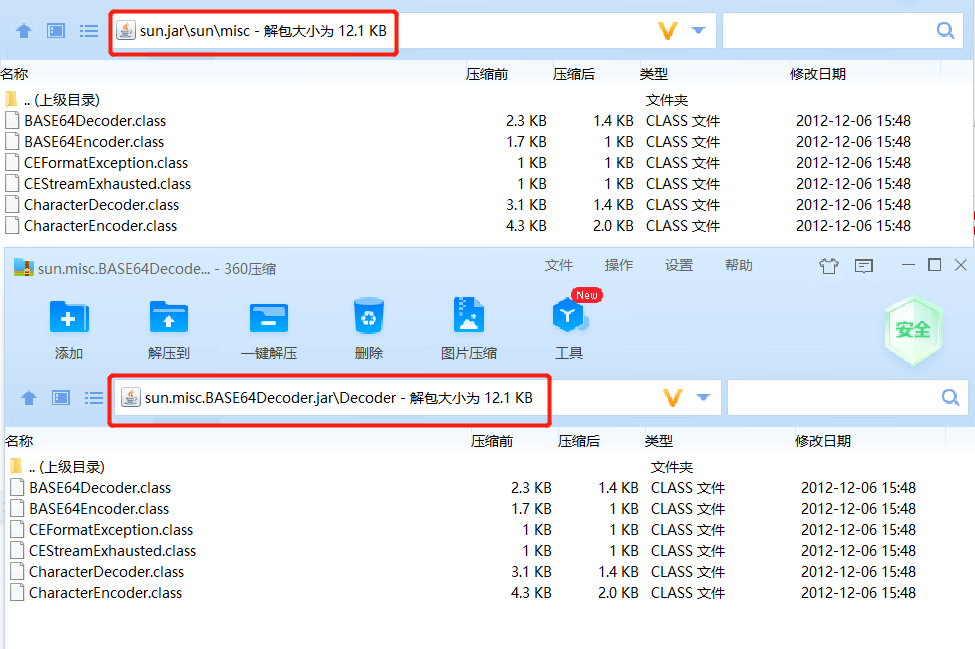Sort by 修改日期 column in lower window
This screenshot has height=649, width=975.
click(823, 441)
